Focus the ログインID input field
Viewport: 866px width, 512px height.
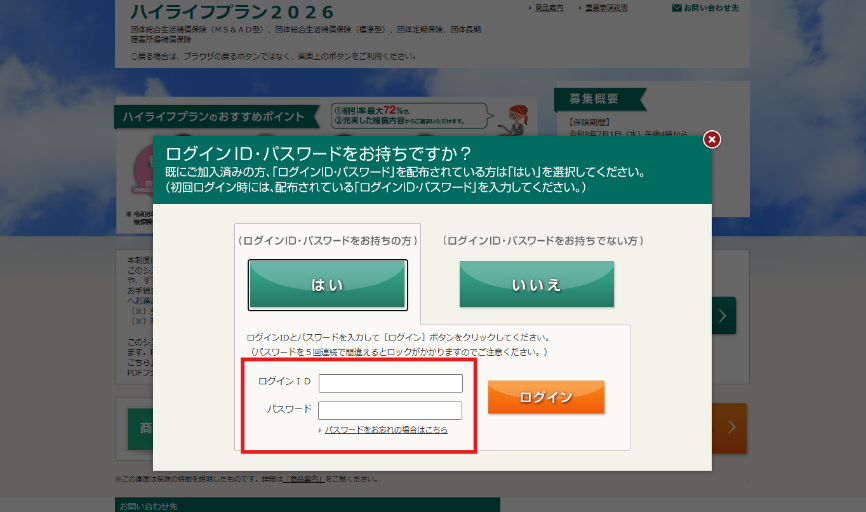(390, 383)
